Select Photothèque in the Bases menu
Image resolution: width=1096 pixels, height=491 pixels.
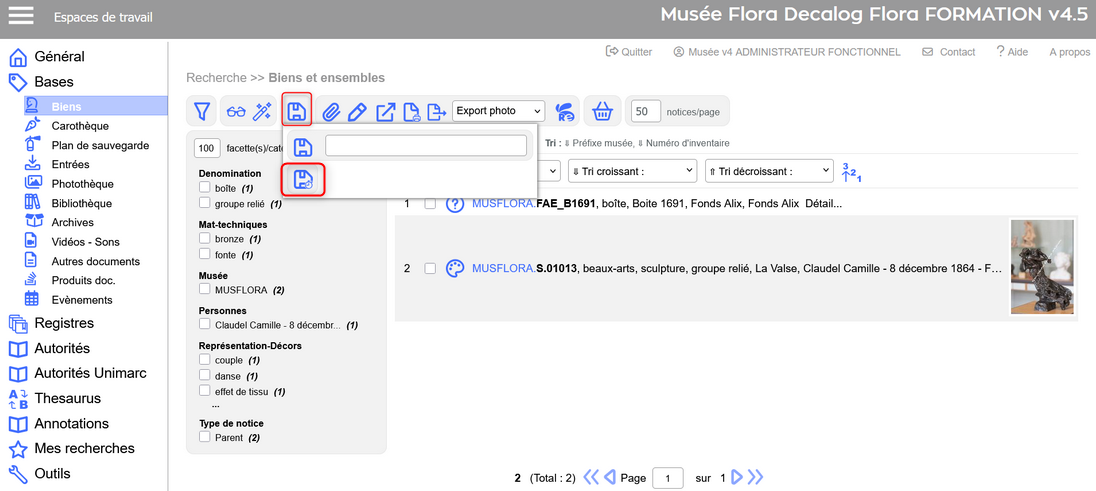click(82, 184)
